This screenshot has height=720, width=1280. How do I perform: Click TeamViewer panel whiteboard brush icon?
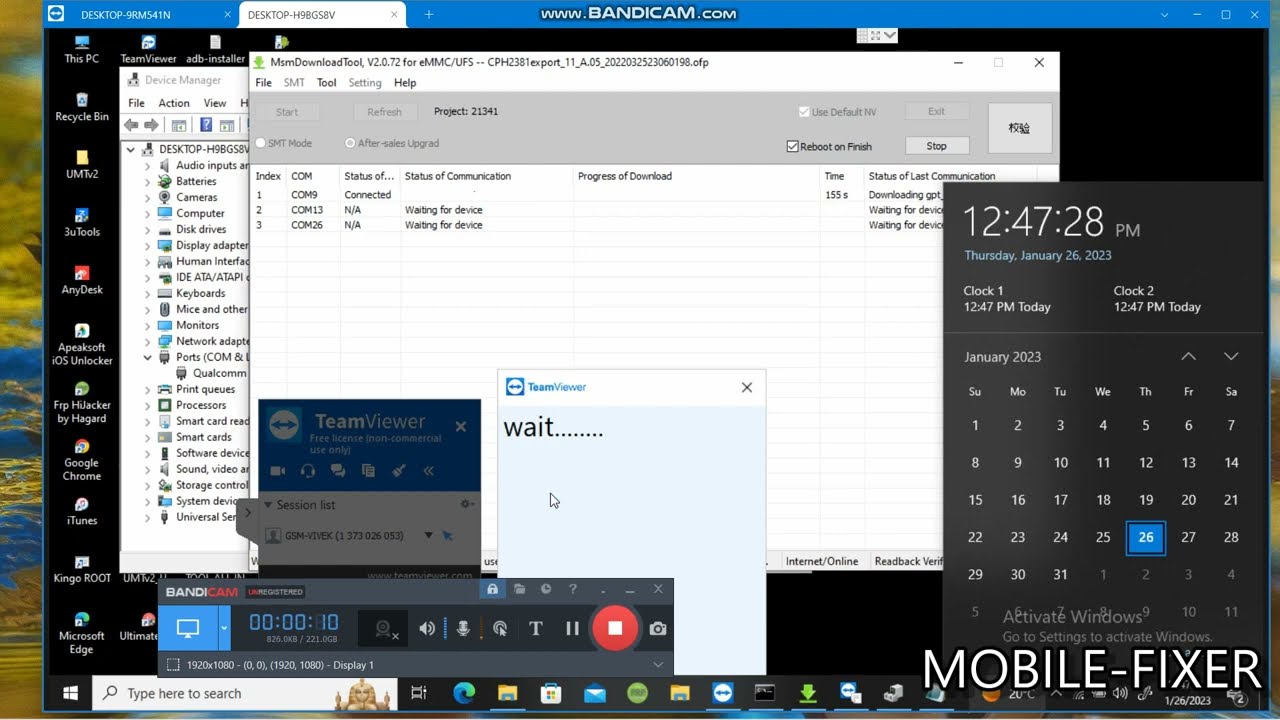[x=398, y=470]
